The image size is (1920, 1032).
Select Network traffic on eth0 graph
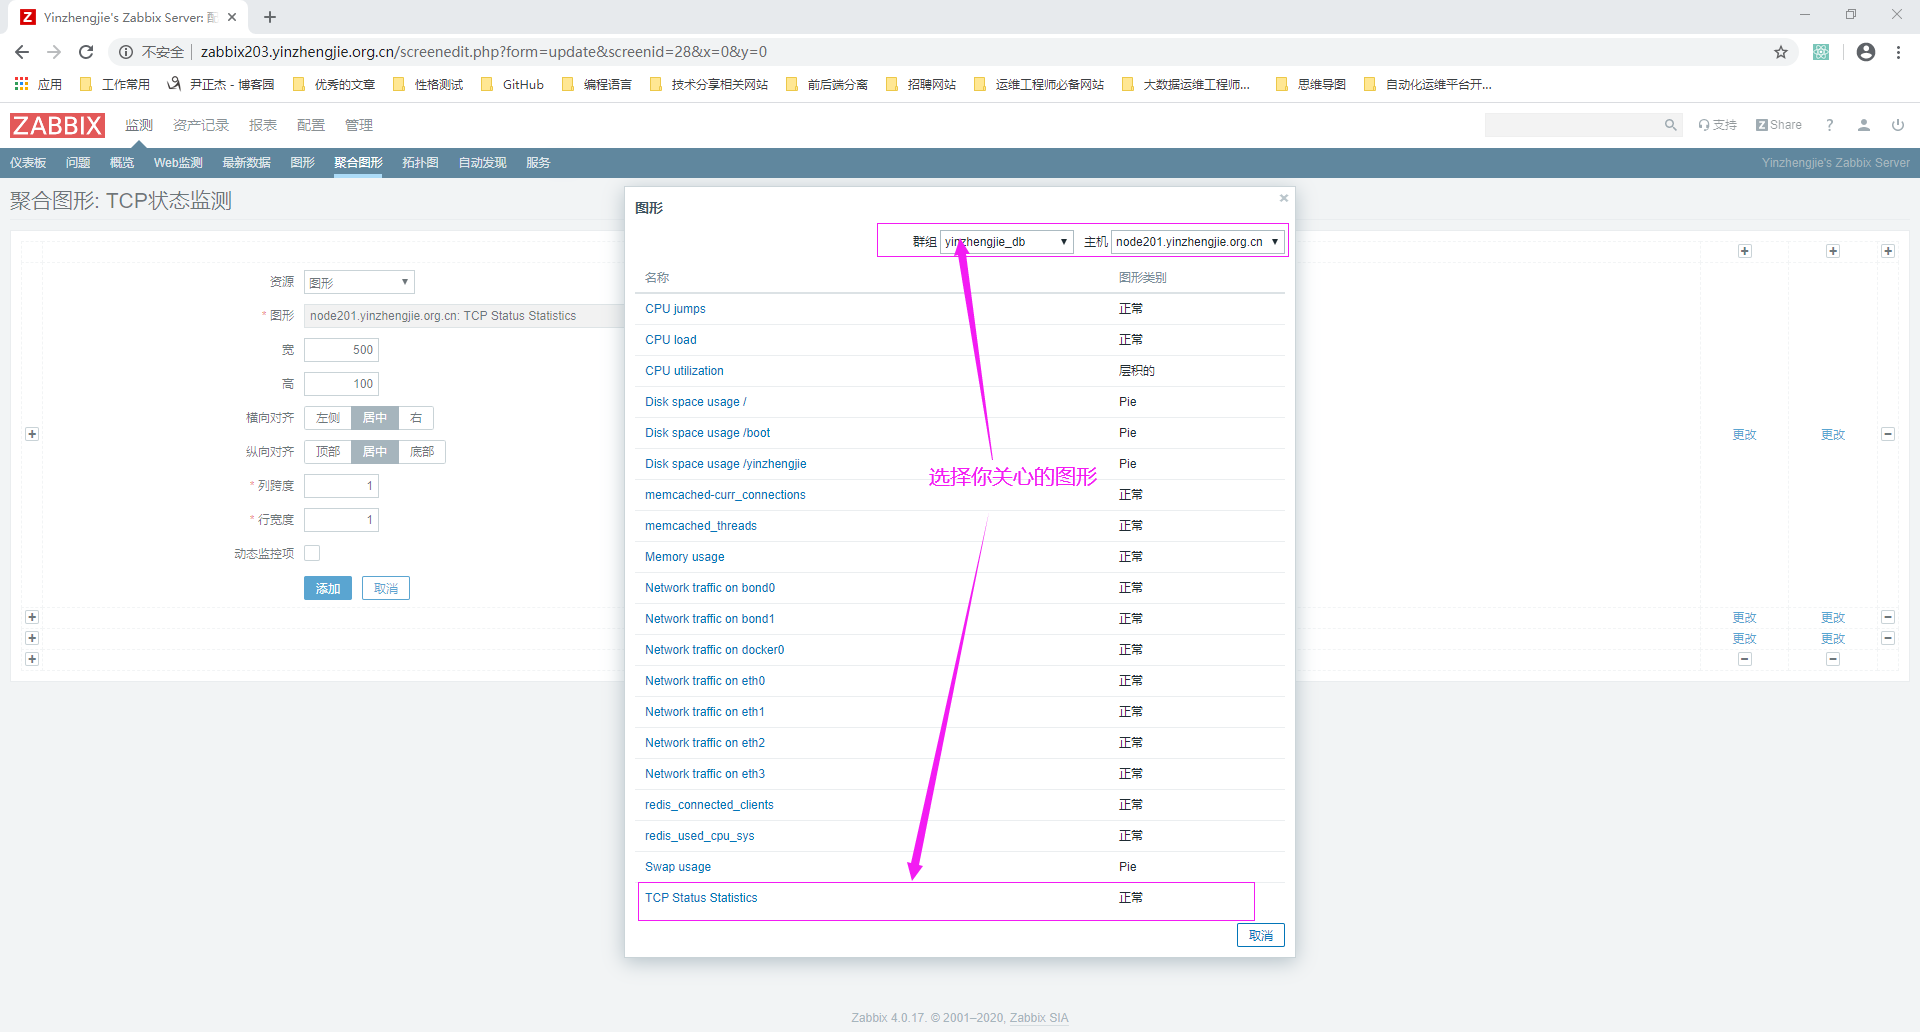pyautogui.click(x=705, y=681)
